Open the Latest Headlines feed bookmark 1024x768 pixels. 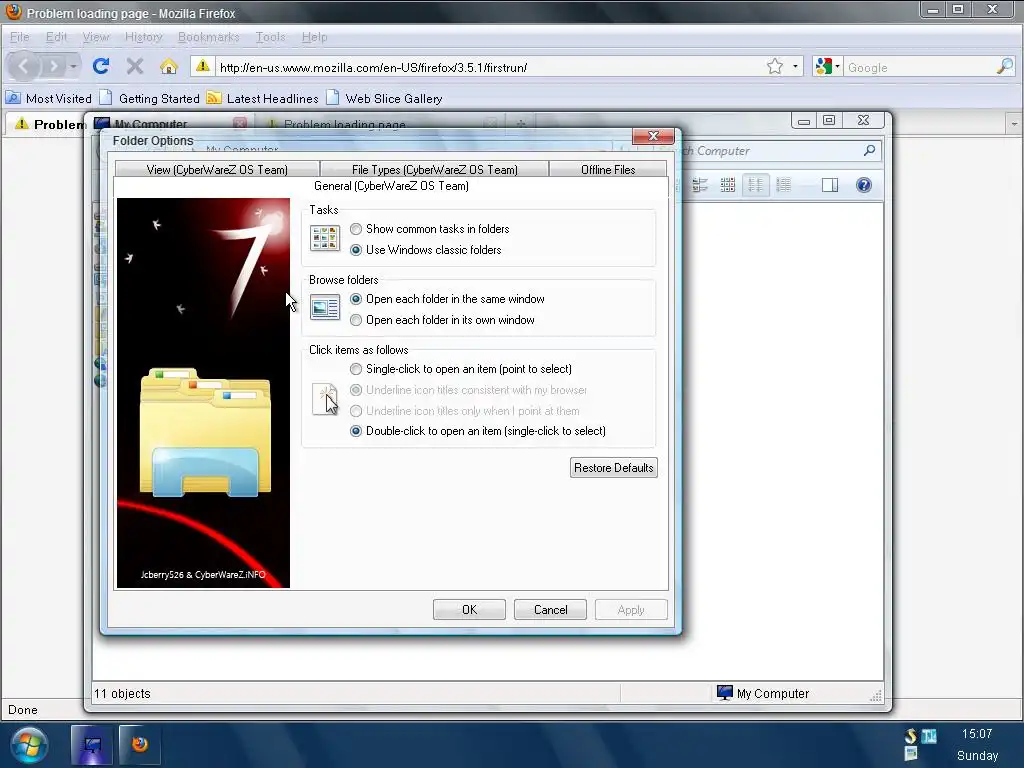[x=263, y=99]
